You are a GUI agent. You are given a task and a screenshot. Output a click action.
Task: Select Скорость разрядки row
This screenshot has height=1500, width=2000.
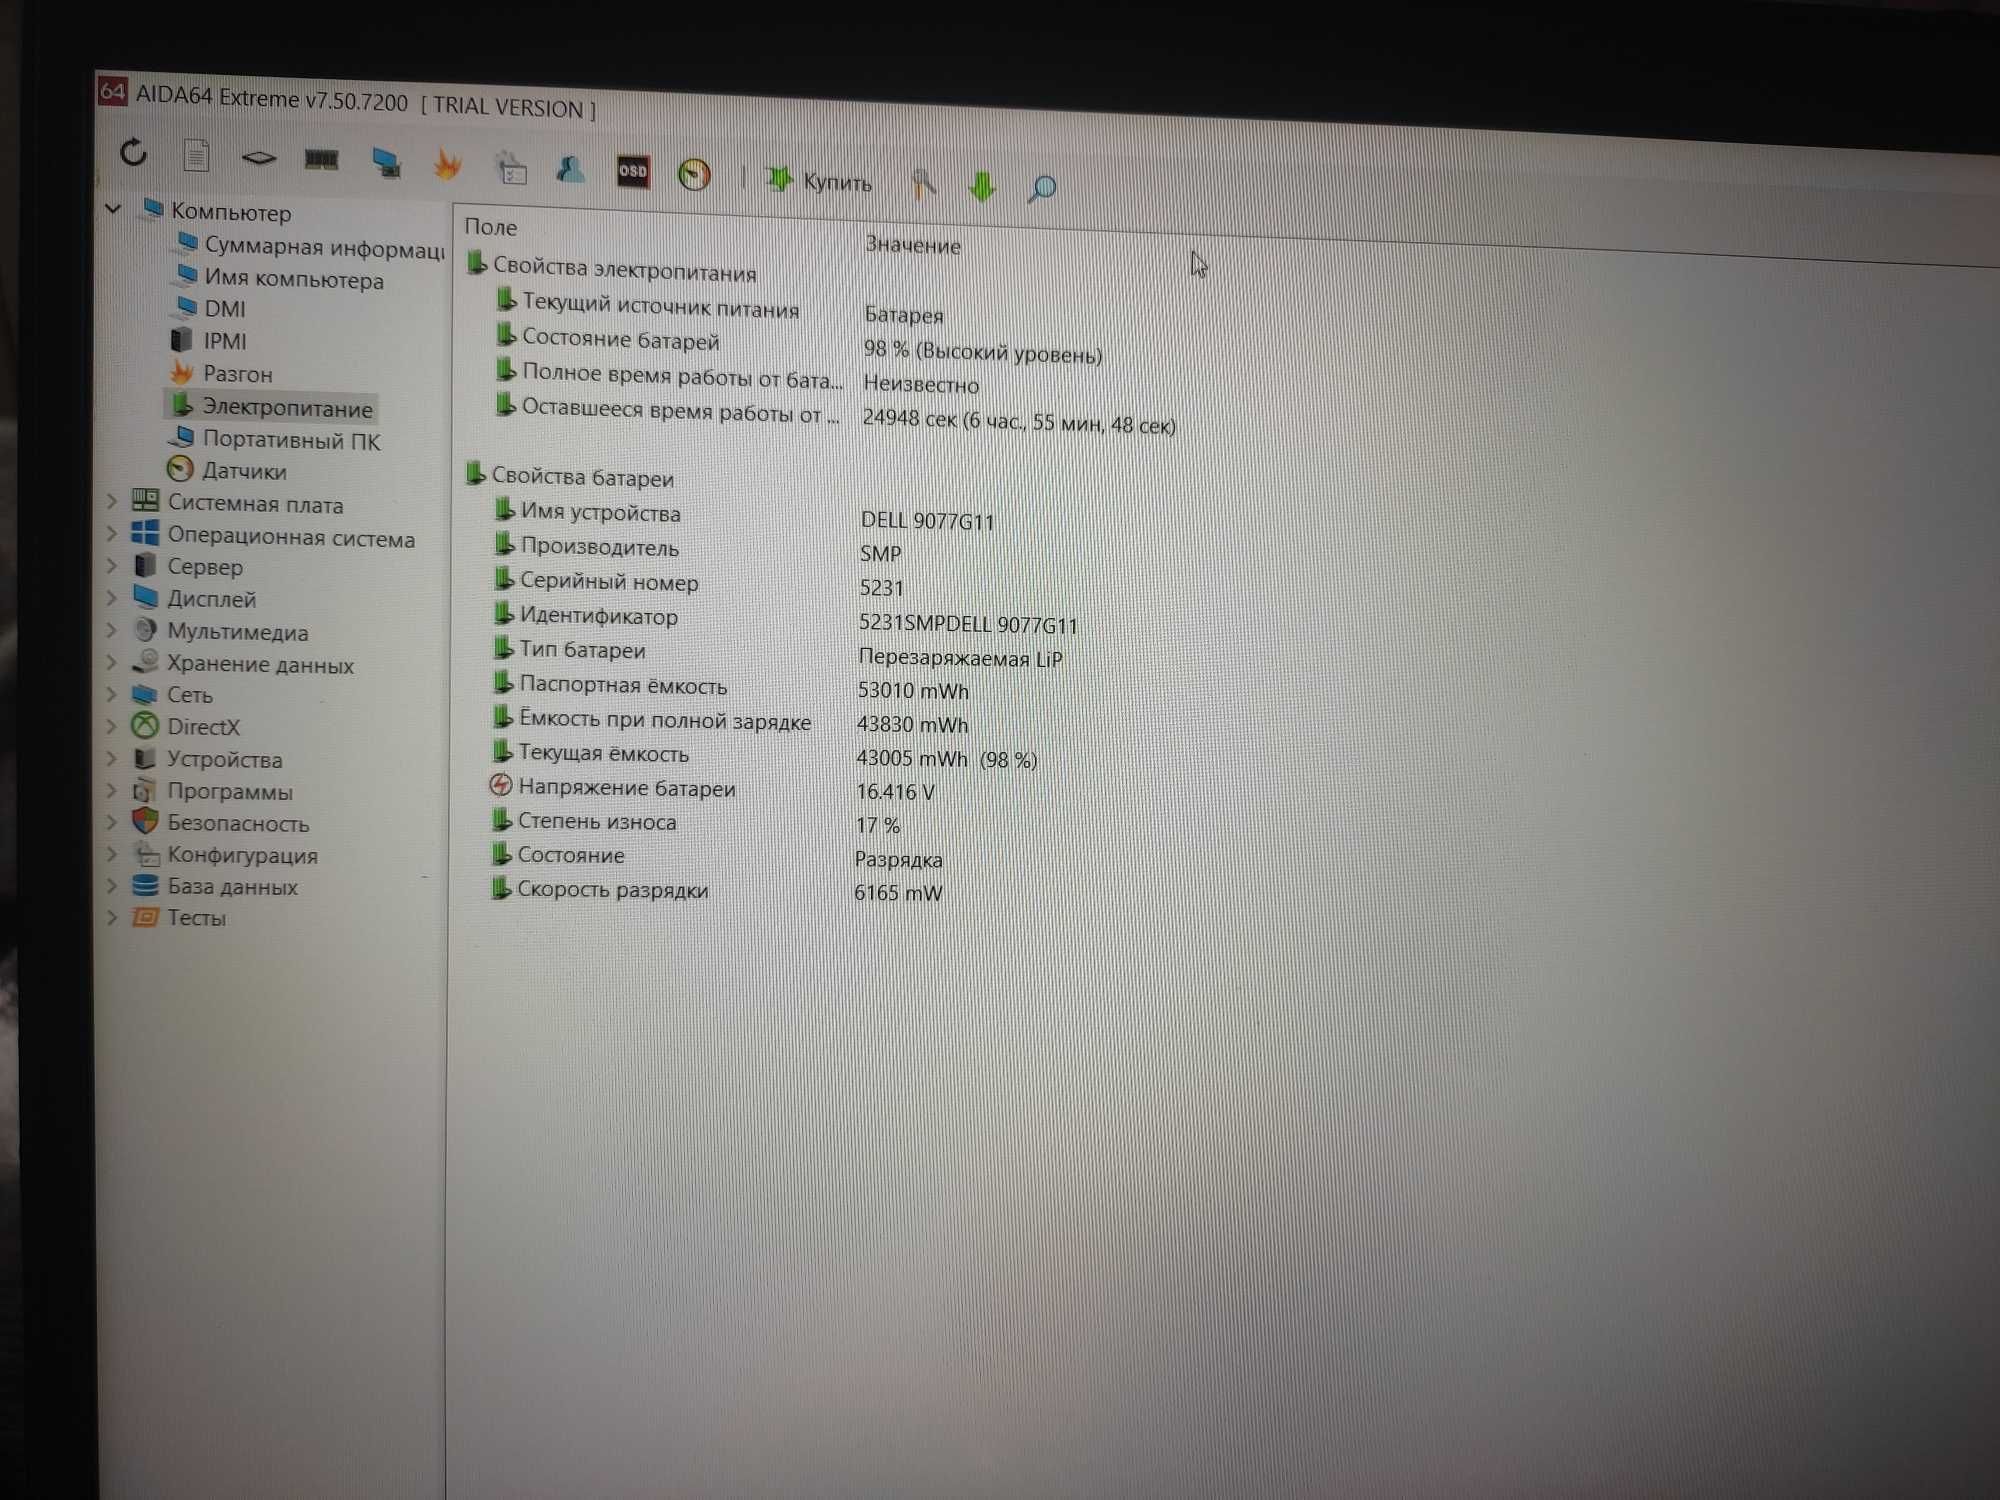tap(716, 890)
